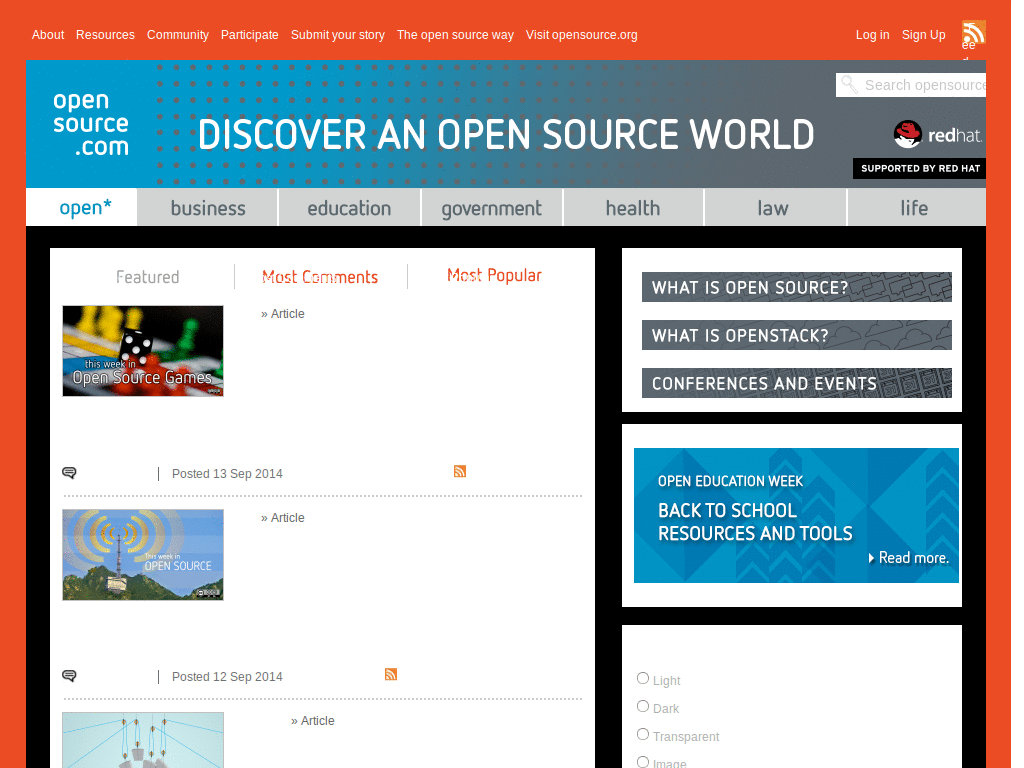Viewport: 1024px width, 768px height.
Task: Click the Sign Up link
Action: [923, 35]
